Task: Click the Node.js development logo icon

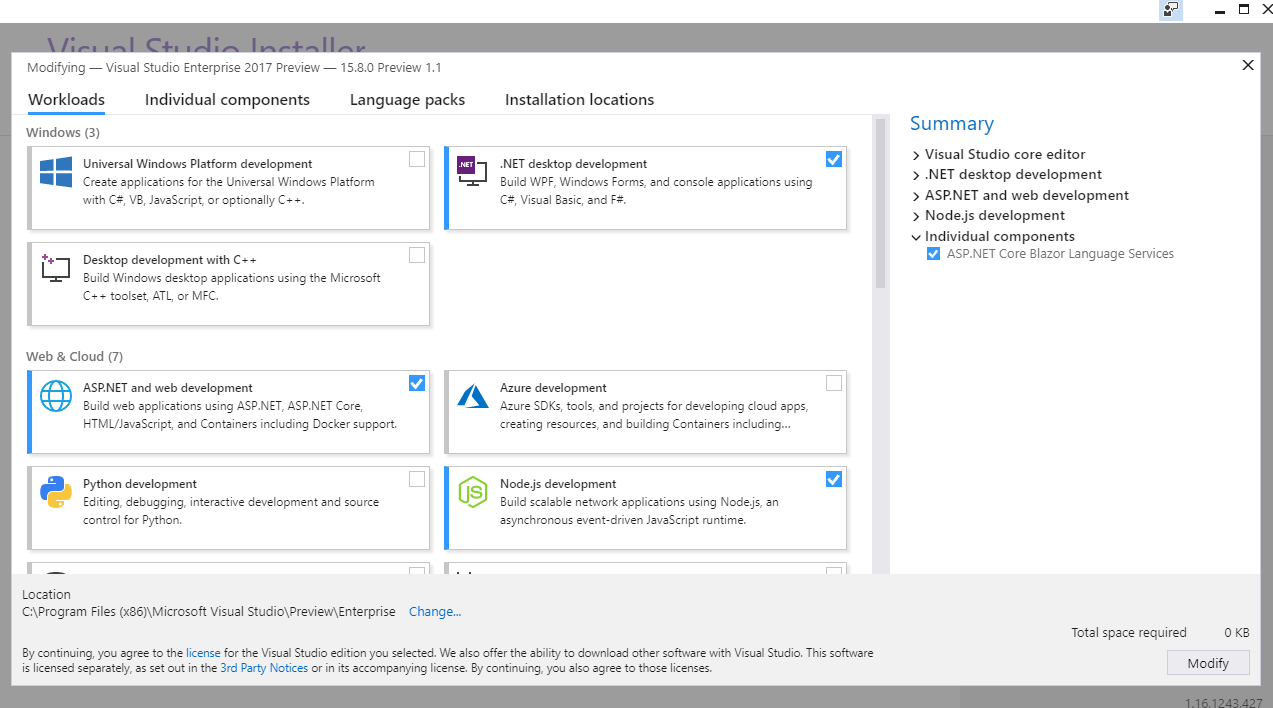Action: (472, 491)
